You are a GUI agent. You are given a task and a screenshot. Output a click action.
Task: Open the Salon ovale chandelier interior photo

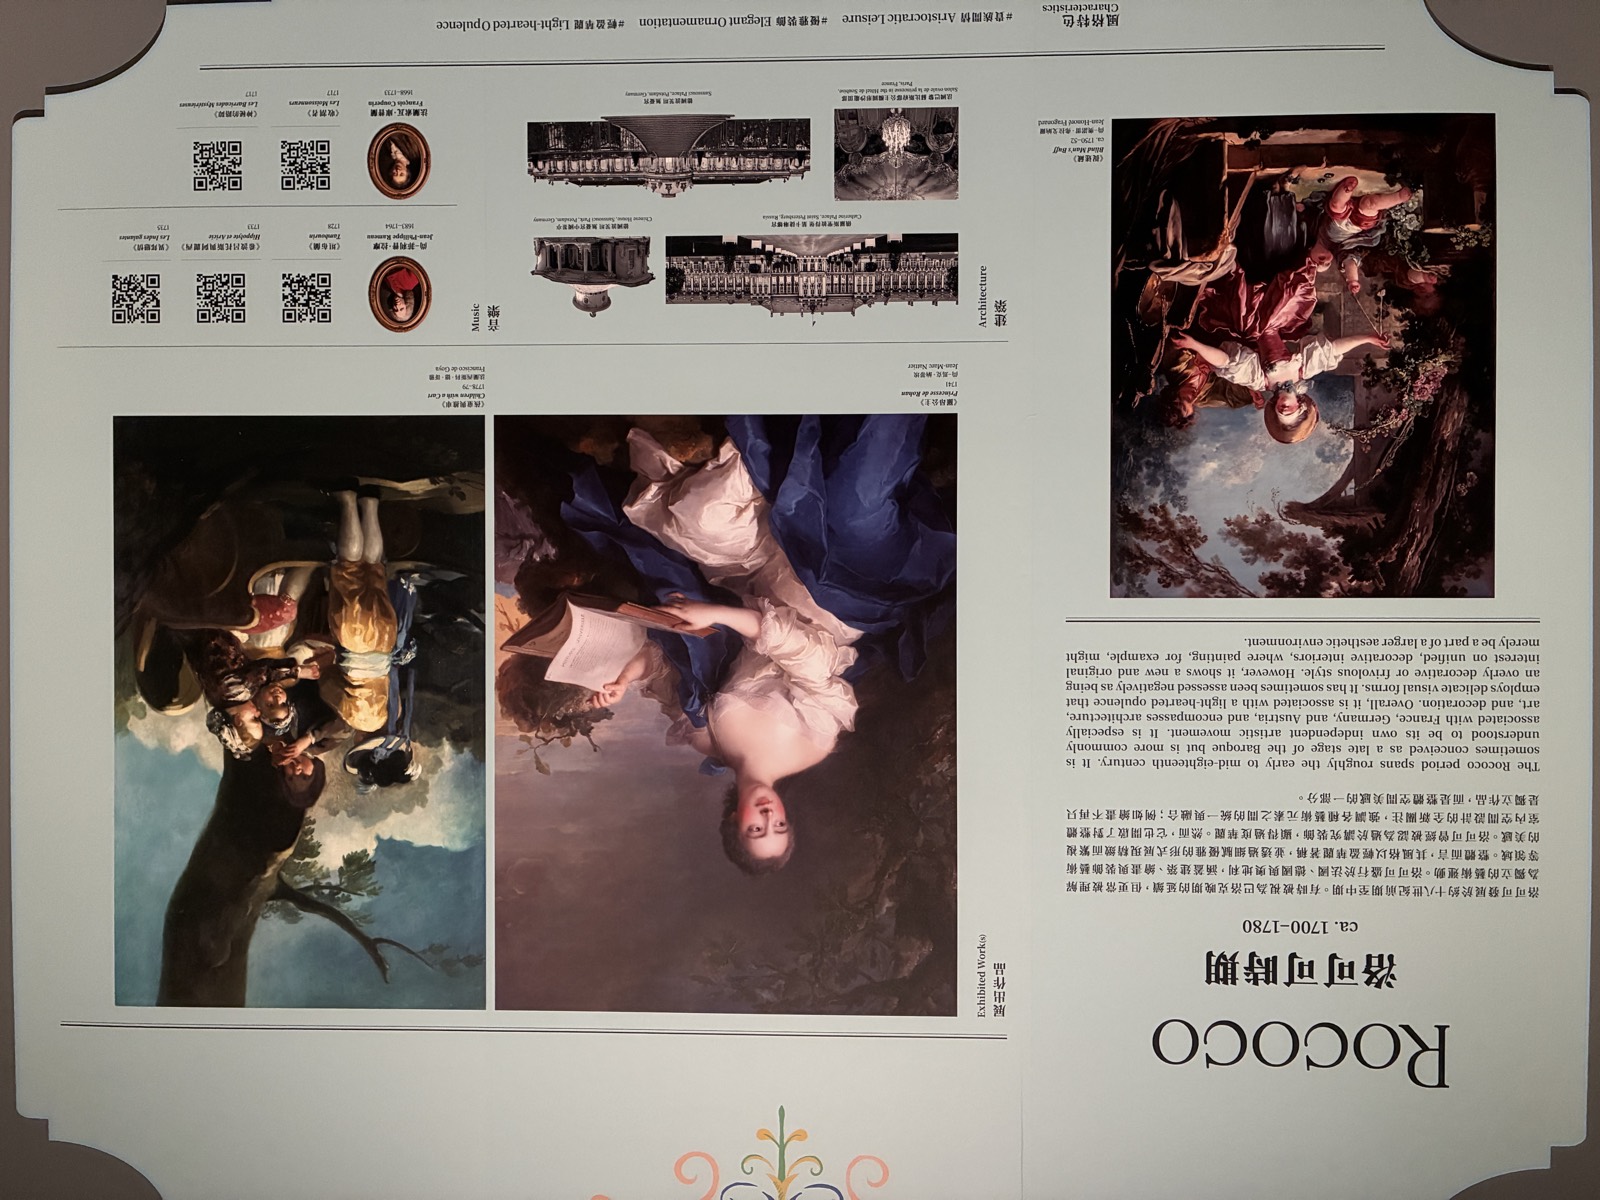[896, 154]
